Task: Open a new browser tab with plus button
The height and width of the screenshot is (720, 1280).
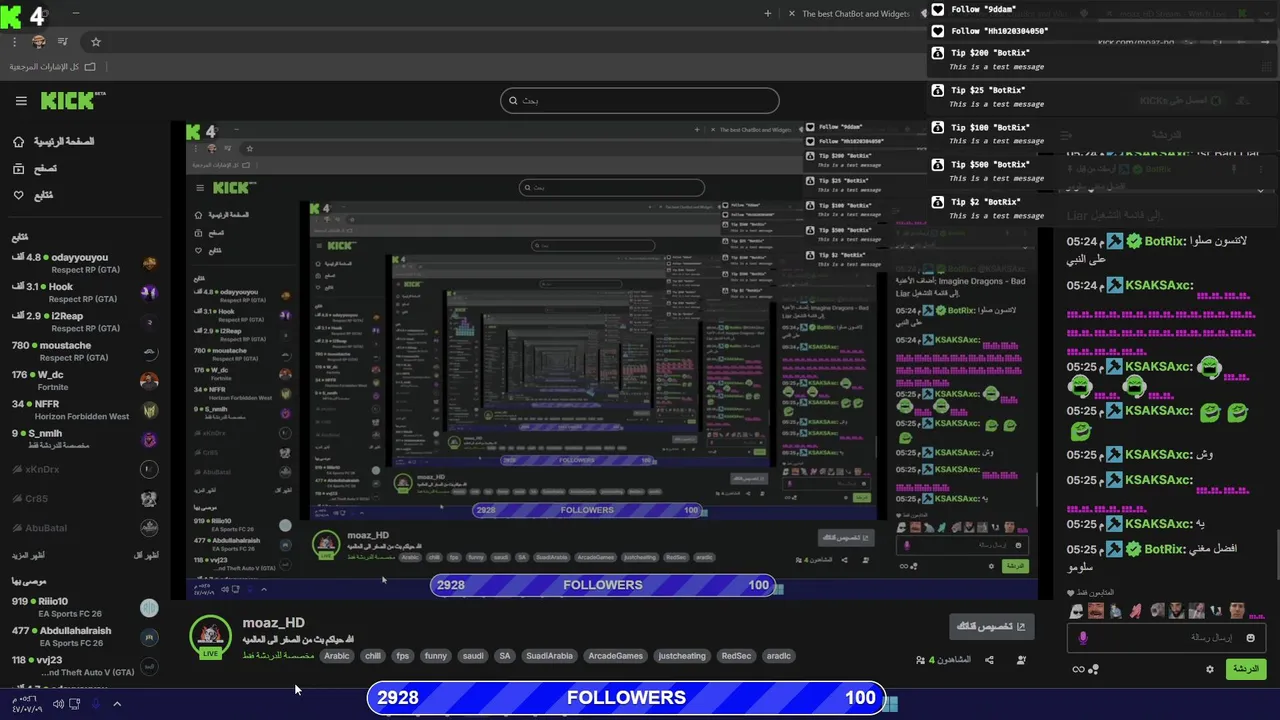Action: coord(768,14)
